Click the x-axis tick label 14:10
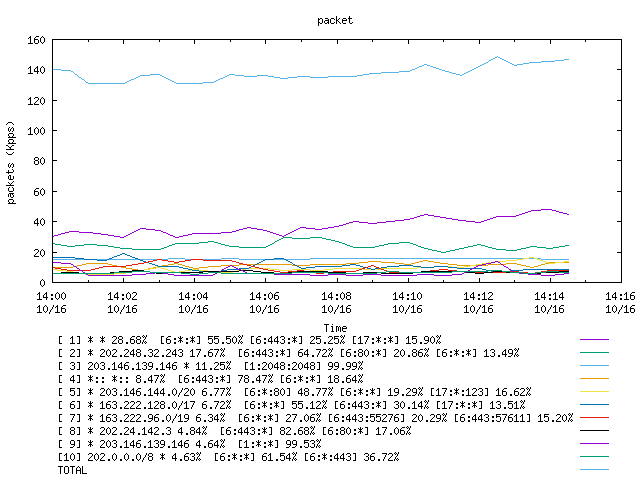 coord(407,296)
